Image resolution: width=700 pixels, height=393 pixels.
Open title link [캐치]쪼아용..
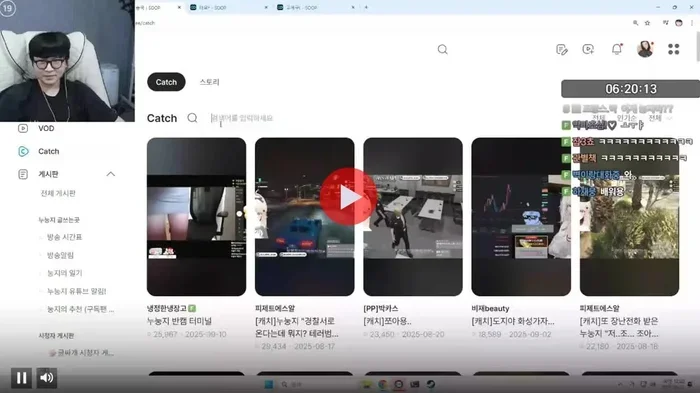click(388, 321)
